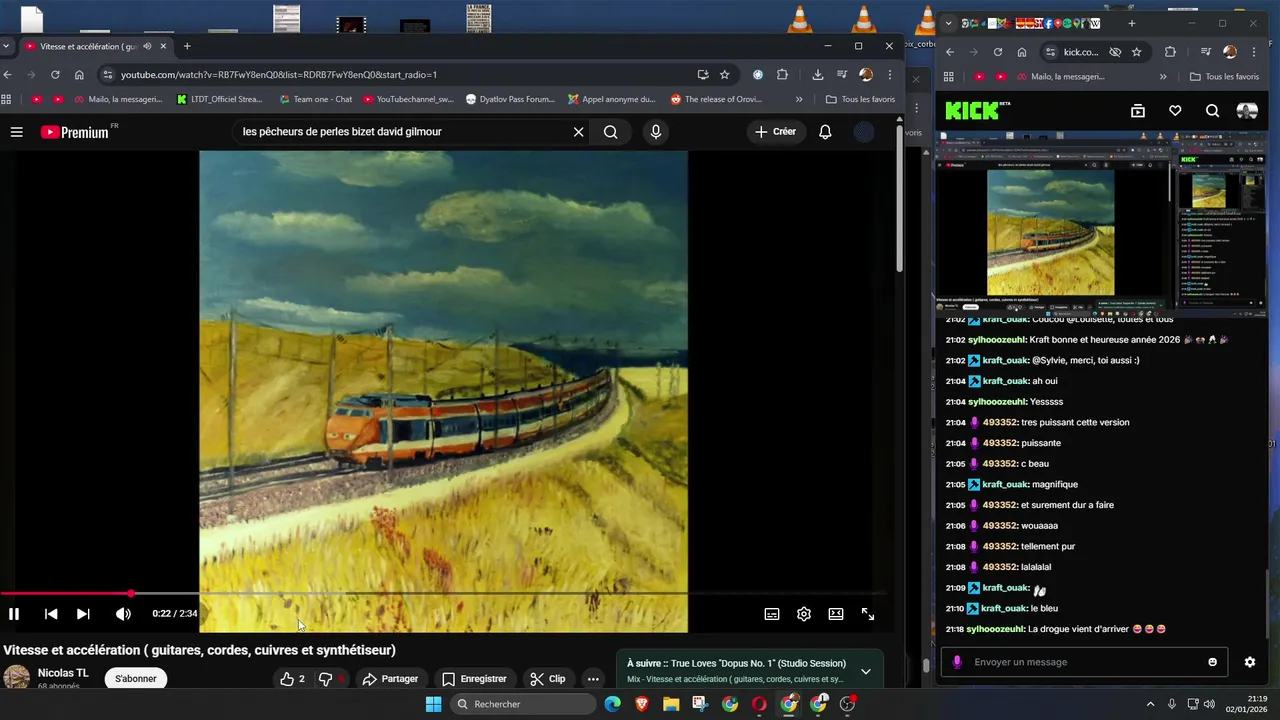Open YouTube player settings gear
The width and height of the screenshot is (1280, 720).
coord(804,614)
